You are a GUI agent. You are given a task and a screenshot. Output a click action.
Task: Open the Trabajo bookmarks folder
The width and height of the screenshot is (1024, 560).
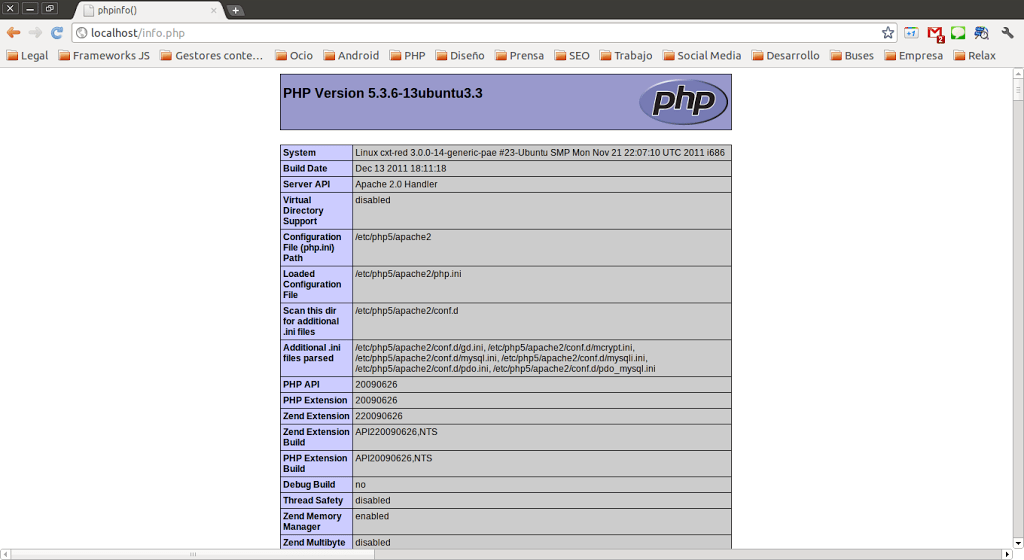[x=626, y=55]
